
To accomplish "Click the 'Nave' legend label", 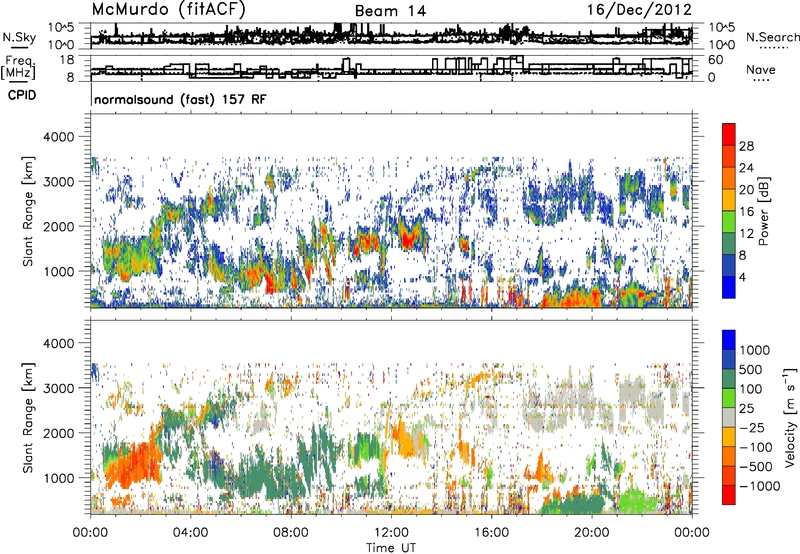I will (761, 70).
